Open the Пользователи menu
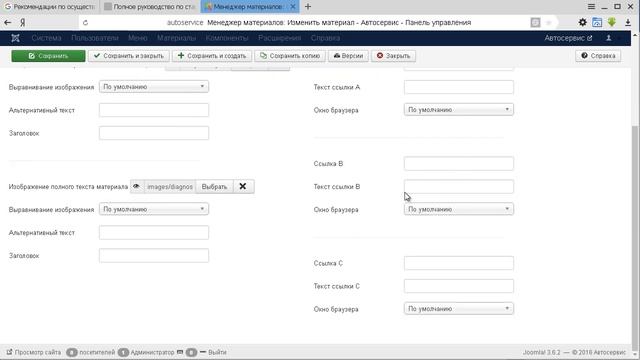 (x=95, y=38)
